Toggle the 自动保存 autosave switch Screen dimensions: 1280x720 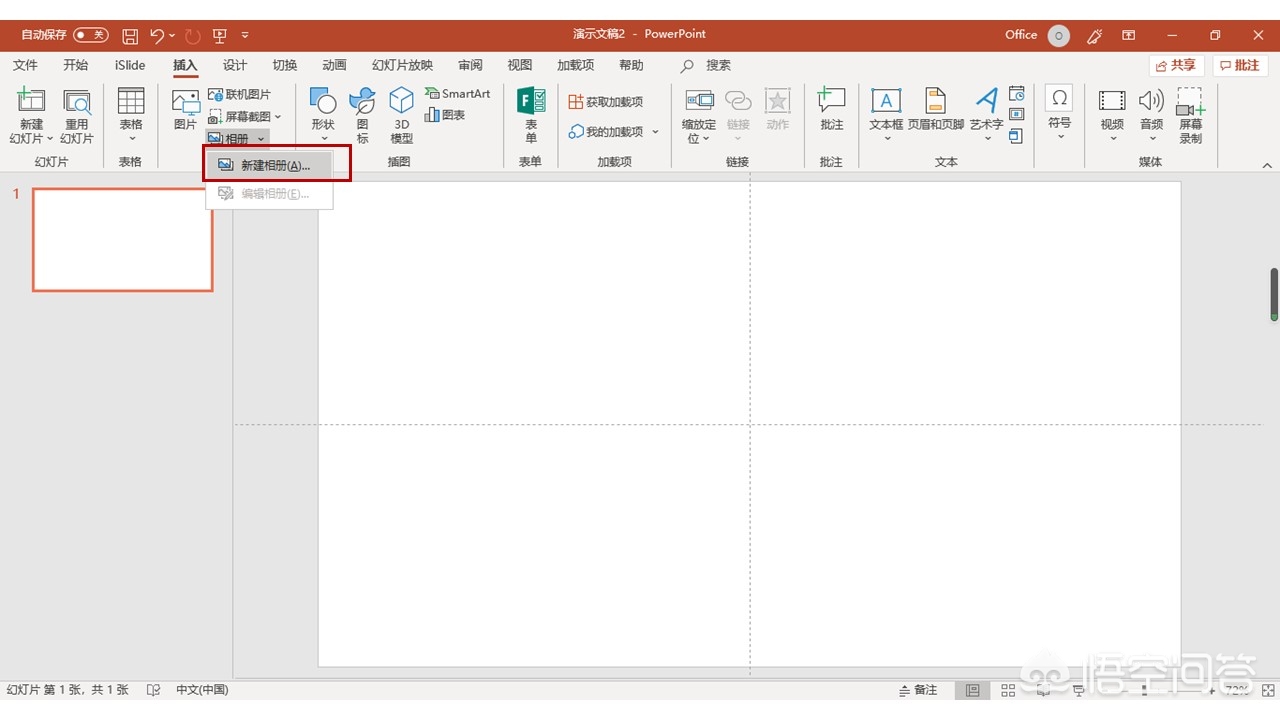[x=90, y=35]
